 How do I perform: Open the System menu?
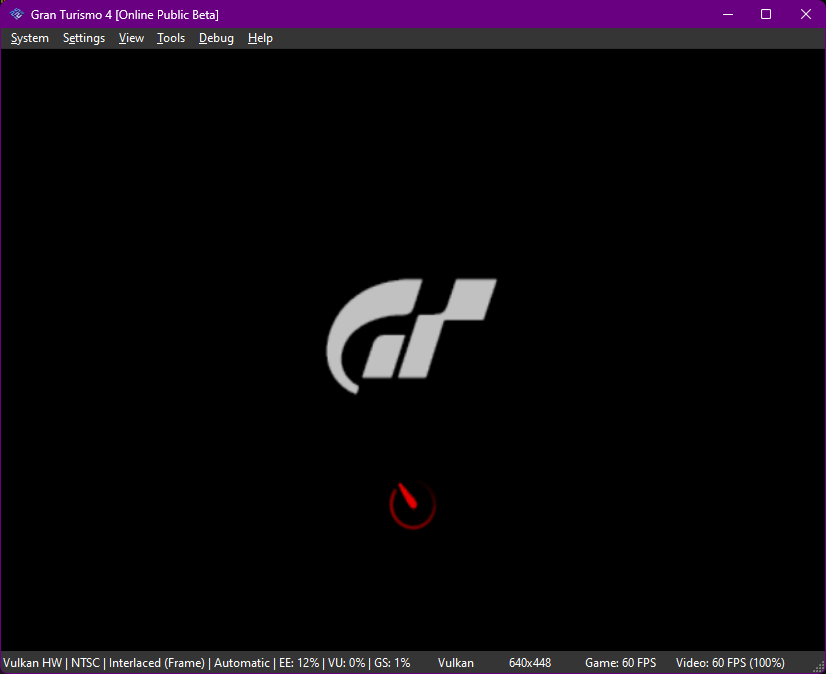pos(30,38)
